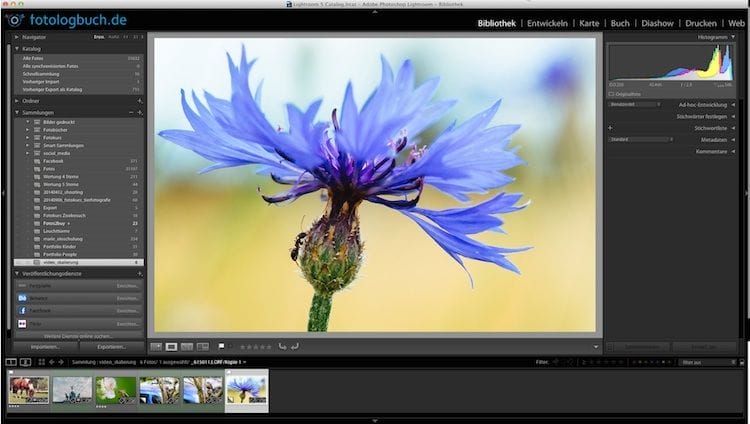Open survey view from toolbar
The width and height of the screenshot is (750, 424).
[203, 346]
